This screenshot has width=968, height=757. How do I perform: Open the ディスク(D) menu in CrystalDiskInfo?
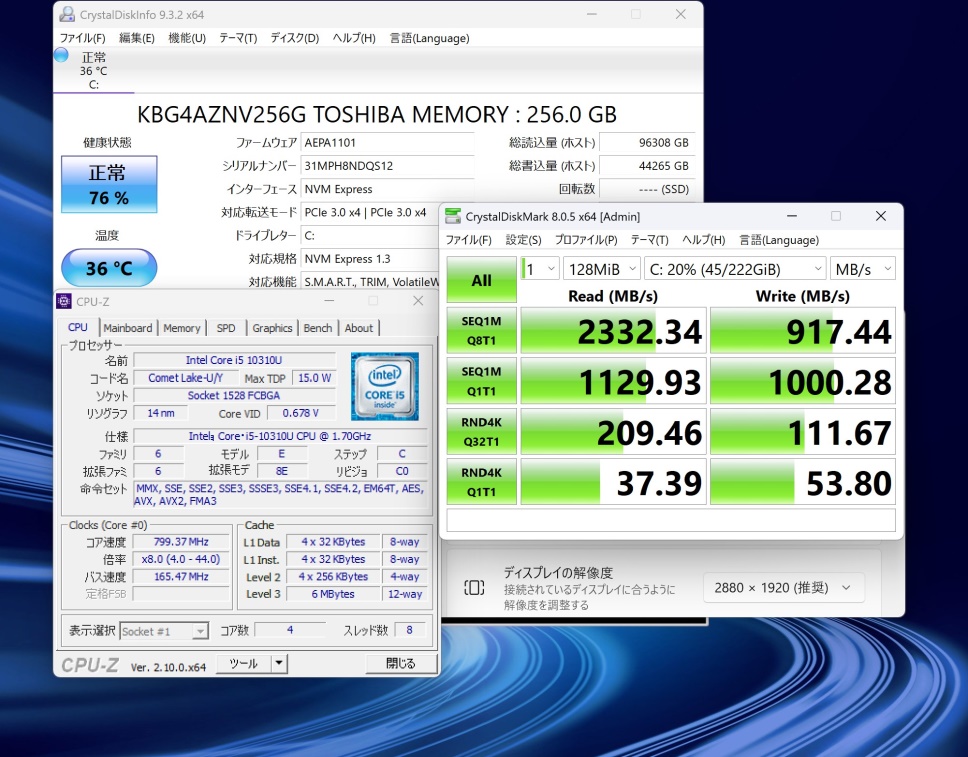[x=294, y=38]
